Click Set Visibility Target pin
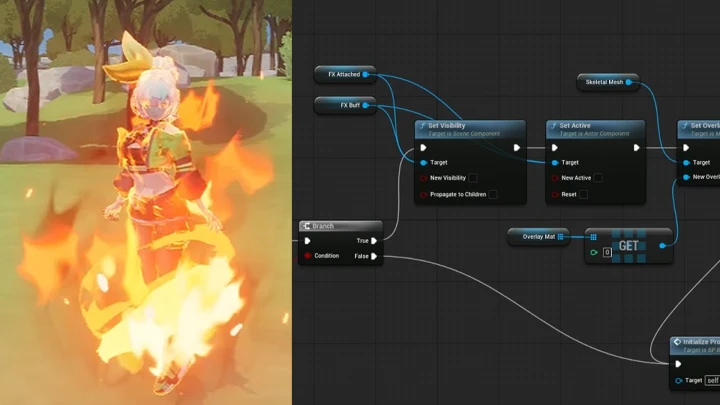The width and height of the screenshot is (720, 405). coord(423,163)
